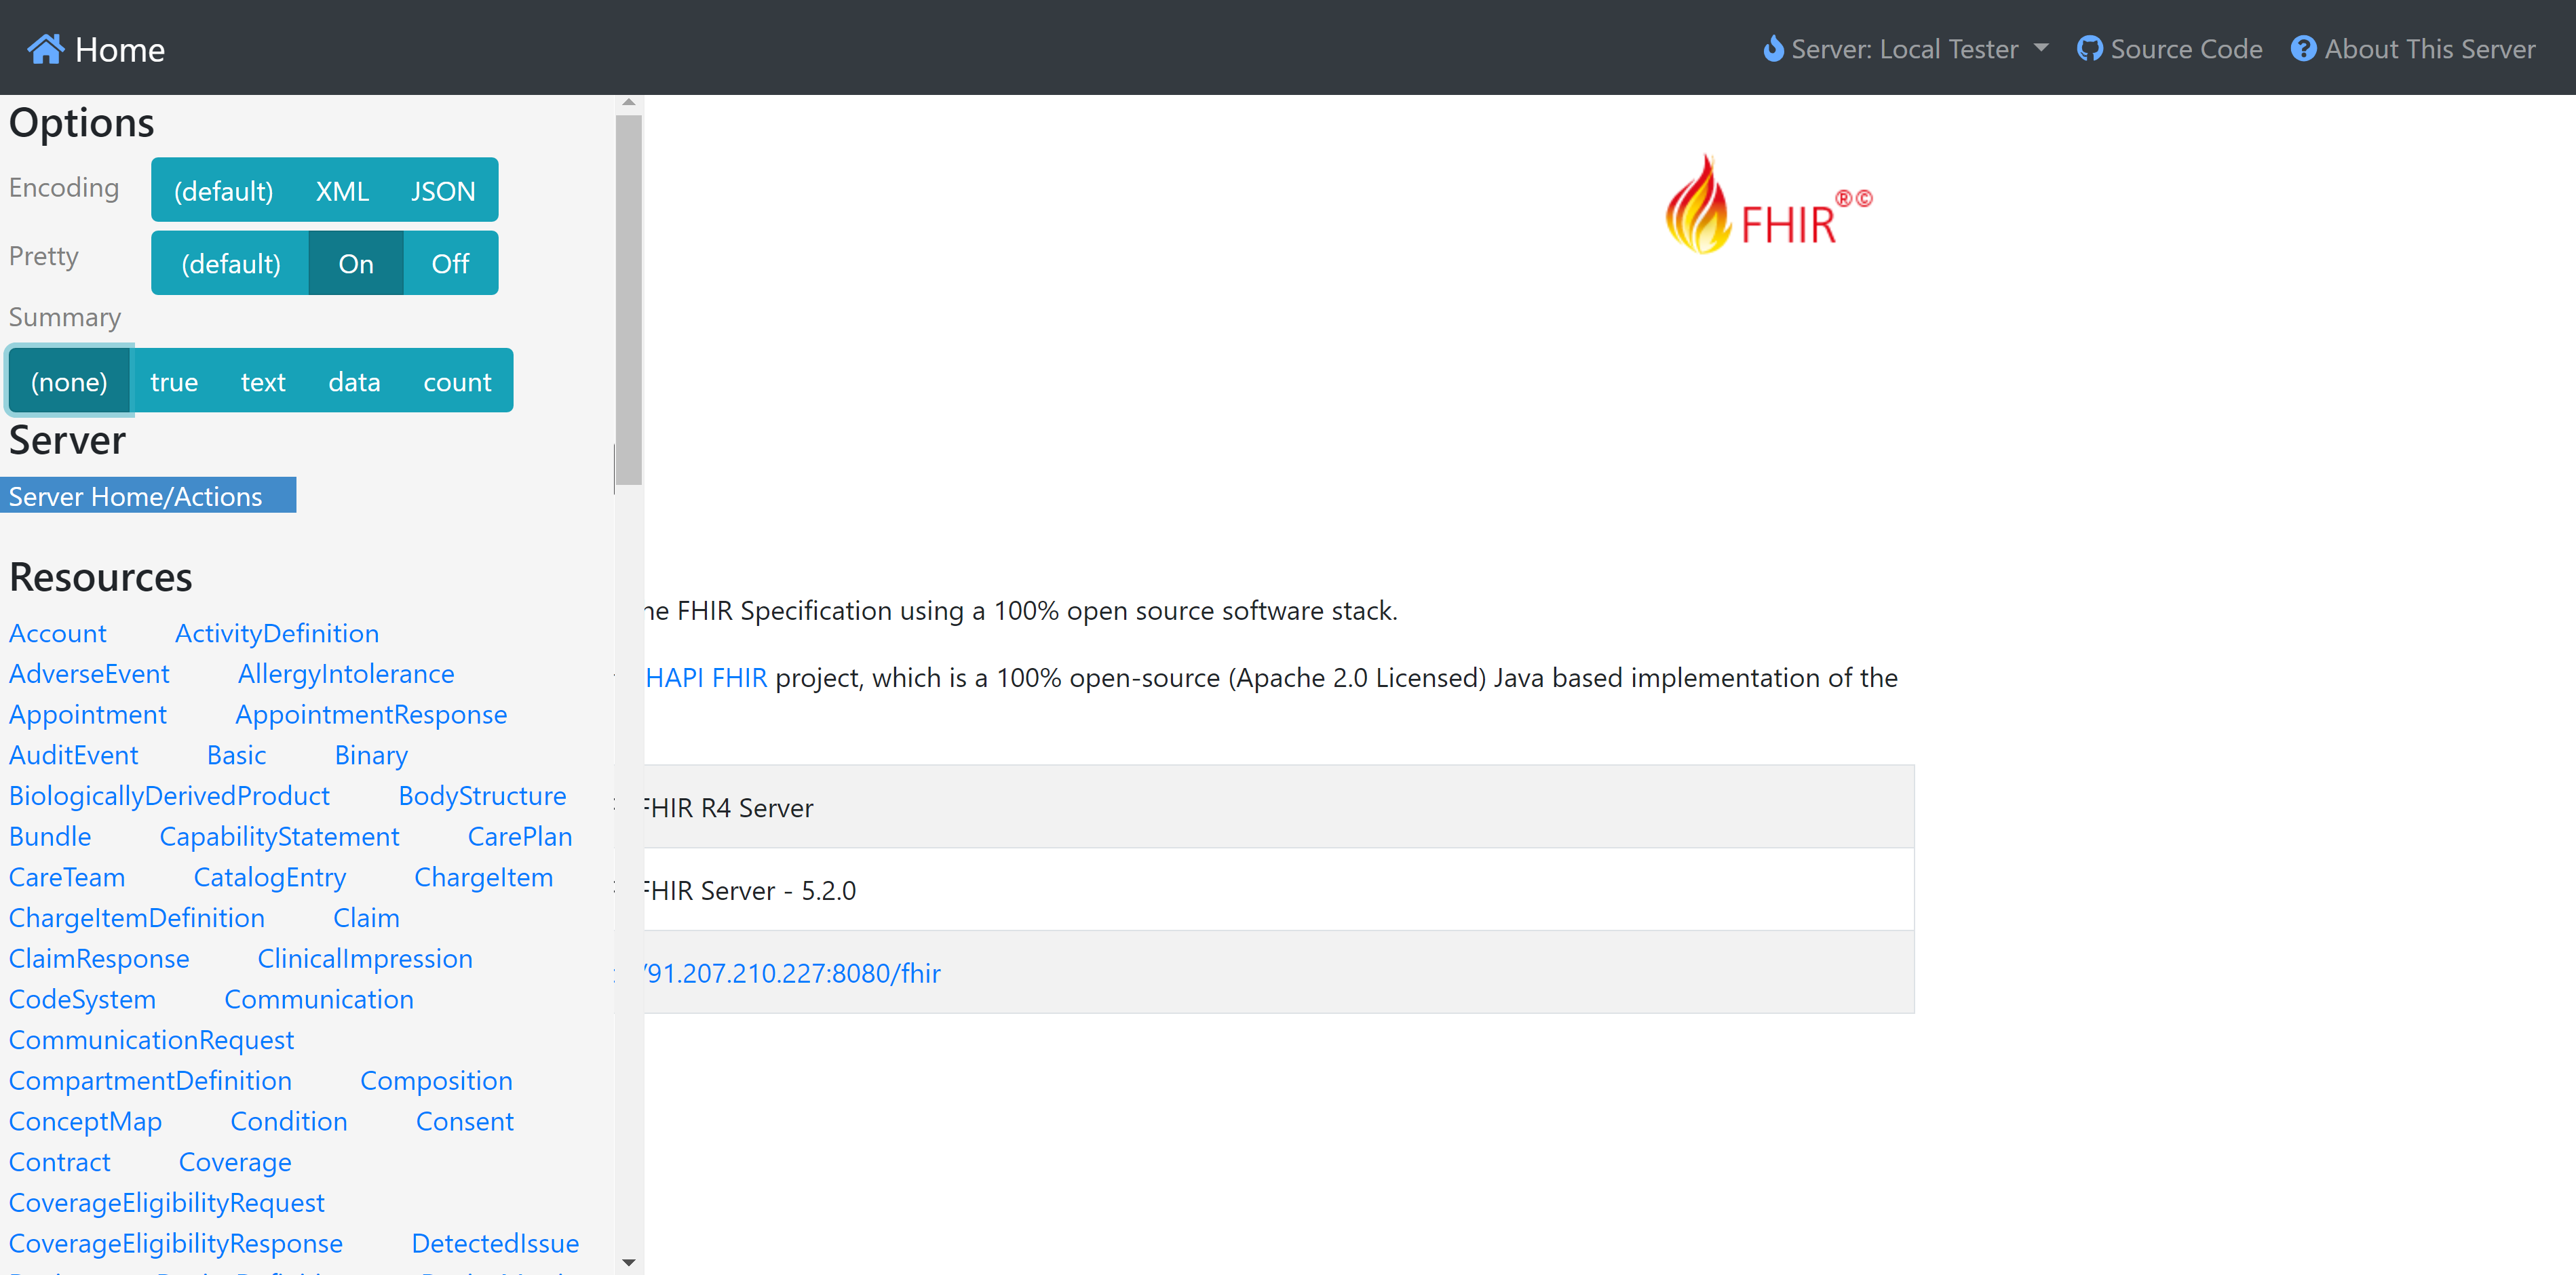Image resolution: width=2576 pixels, height=1275 pixels.
Task: Open the Server: Local Tester dropdown
Action: pos(1905,49)
